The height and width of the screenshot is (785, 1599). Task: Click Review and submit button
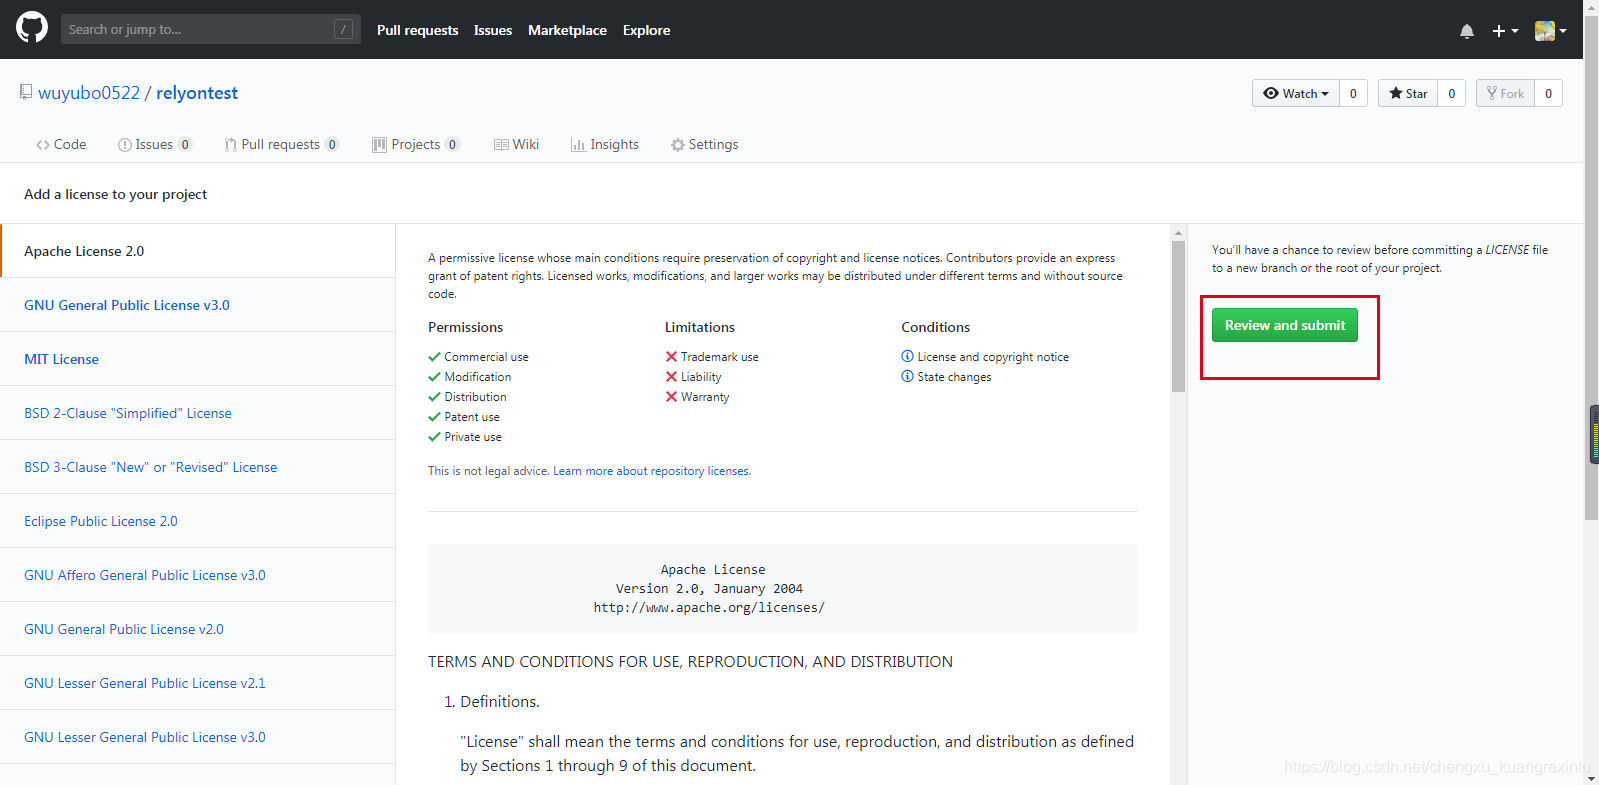point(1285,325)
